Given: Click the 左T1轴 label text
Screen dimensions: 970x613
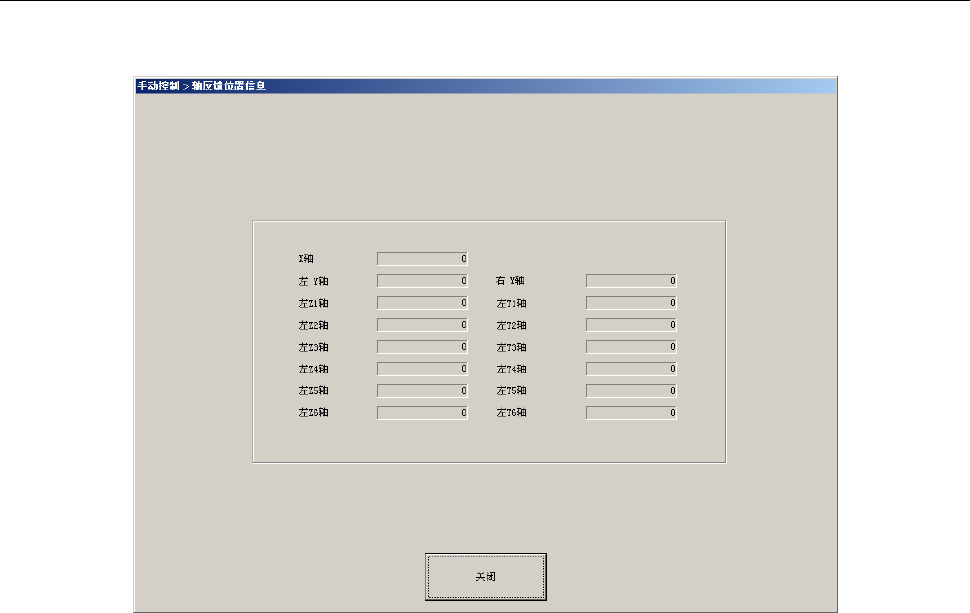Looking at the screenshot, I should (x=511, y=303).
